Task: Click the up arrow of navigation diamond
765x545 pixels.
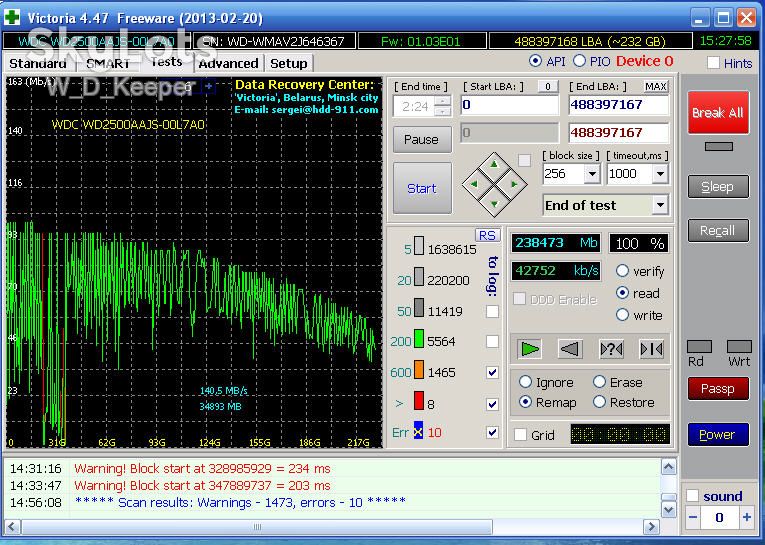Action: pos(494,165)
